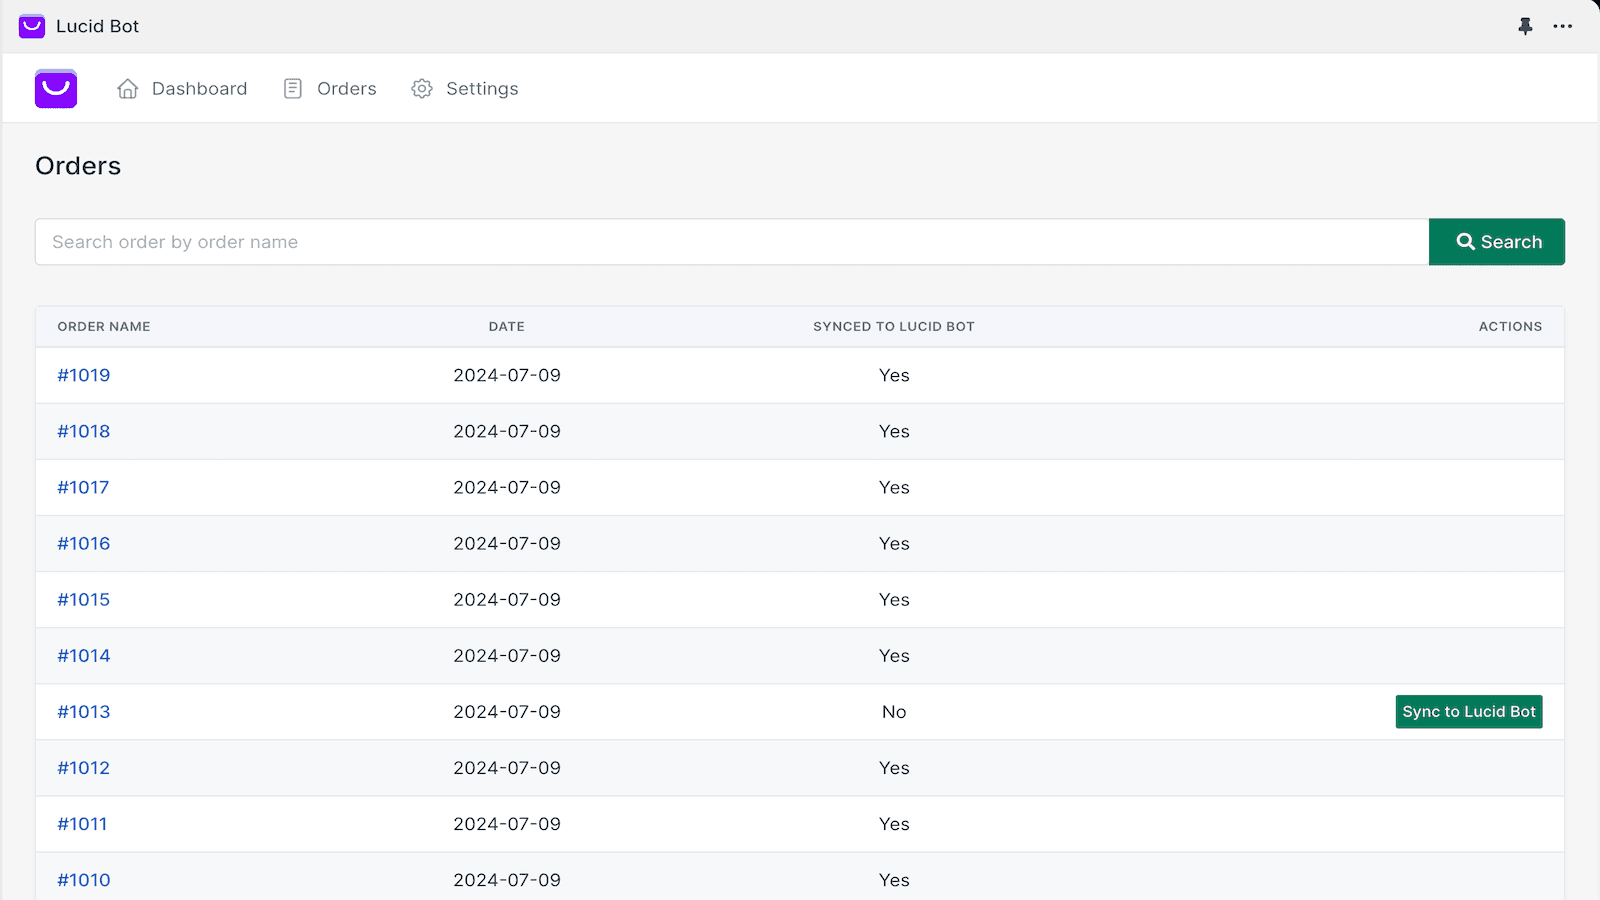
Task: Open the Dashboard menu item
Action: click(x=199, y=89)
